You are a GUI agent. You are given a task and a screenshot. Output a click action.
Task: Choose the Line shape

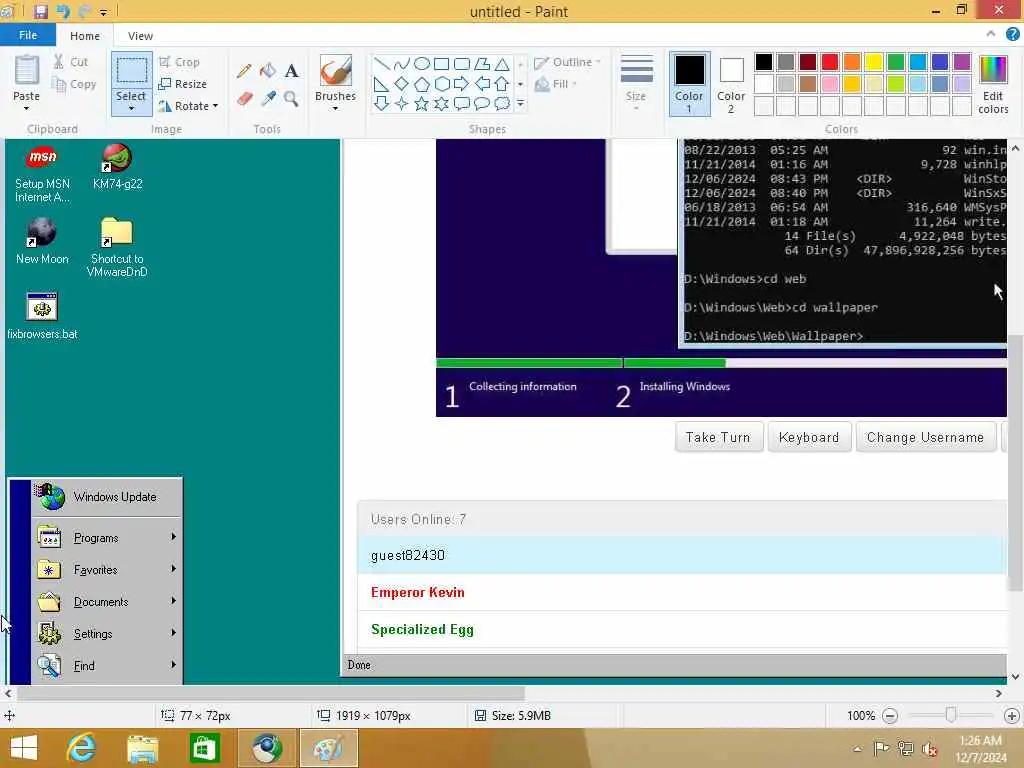pos(382,63)
